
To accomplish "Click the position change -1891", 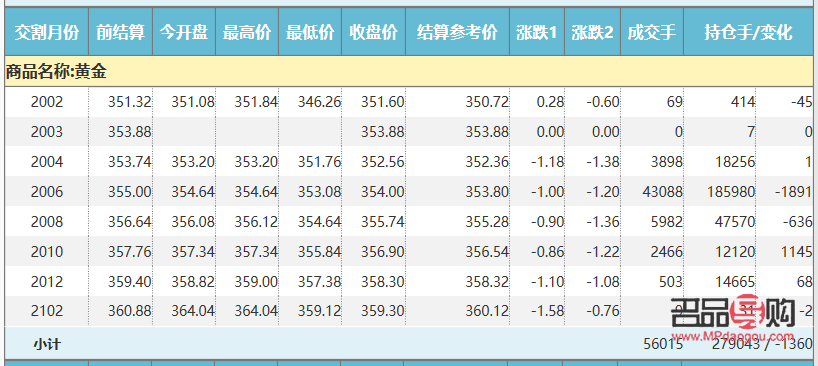I will coord(793,192).
